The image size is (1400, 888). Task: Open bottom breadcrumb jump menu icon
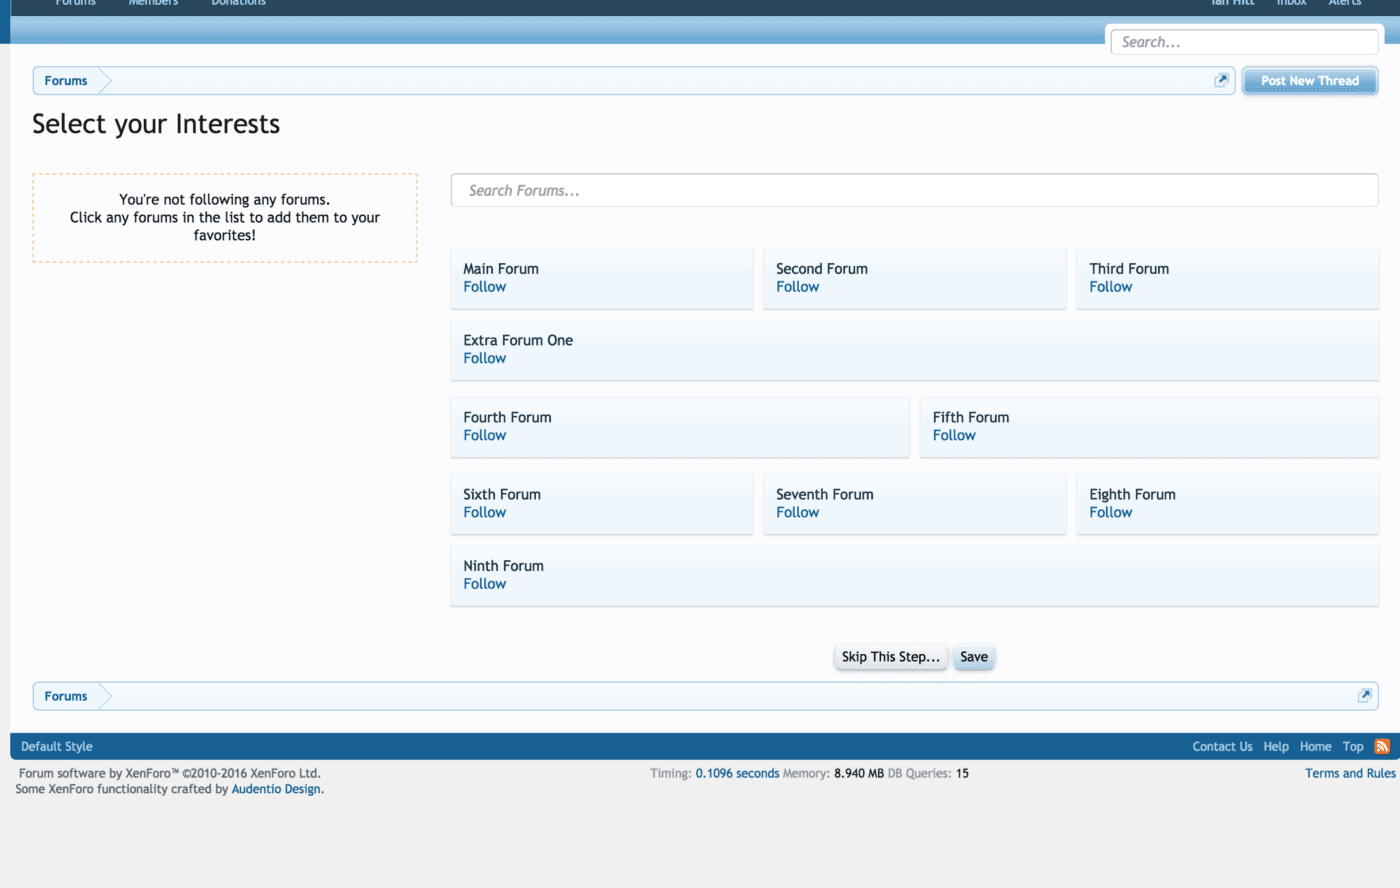coord(1364,696)
